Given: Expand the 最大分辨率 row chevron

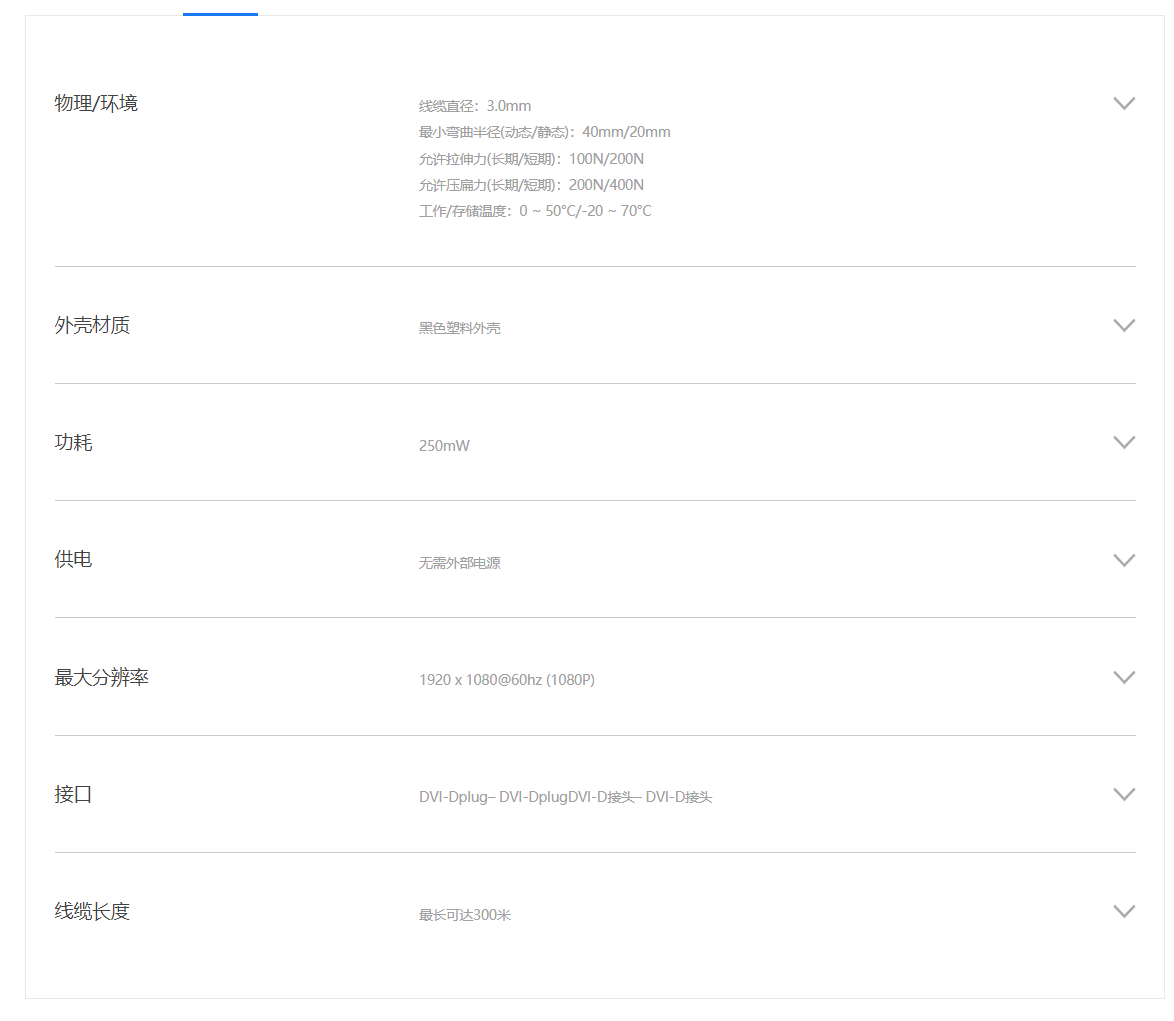Looking at the screenshot, I should click(x=1124, y=677).
